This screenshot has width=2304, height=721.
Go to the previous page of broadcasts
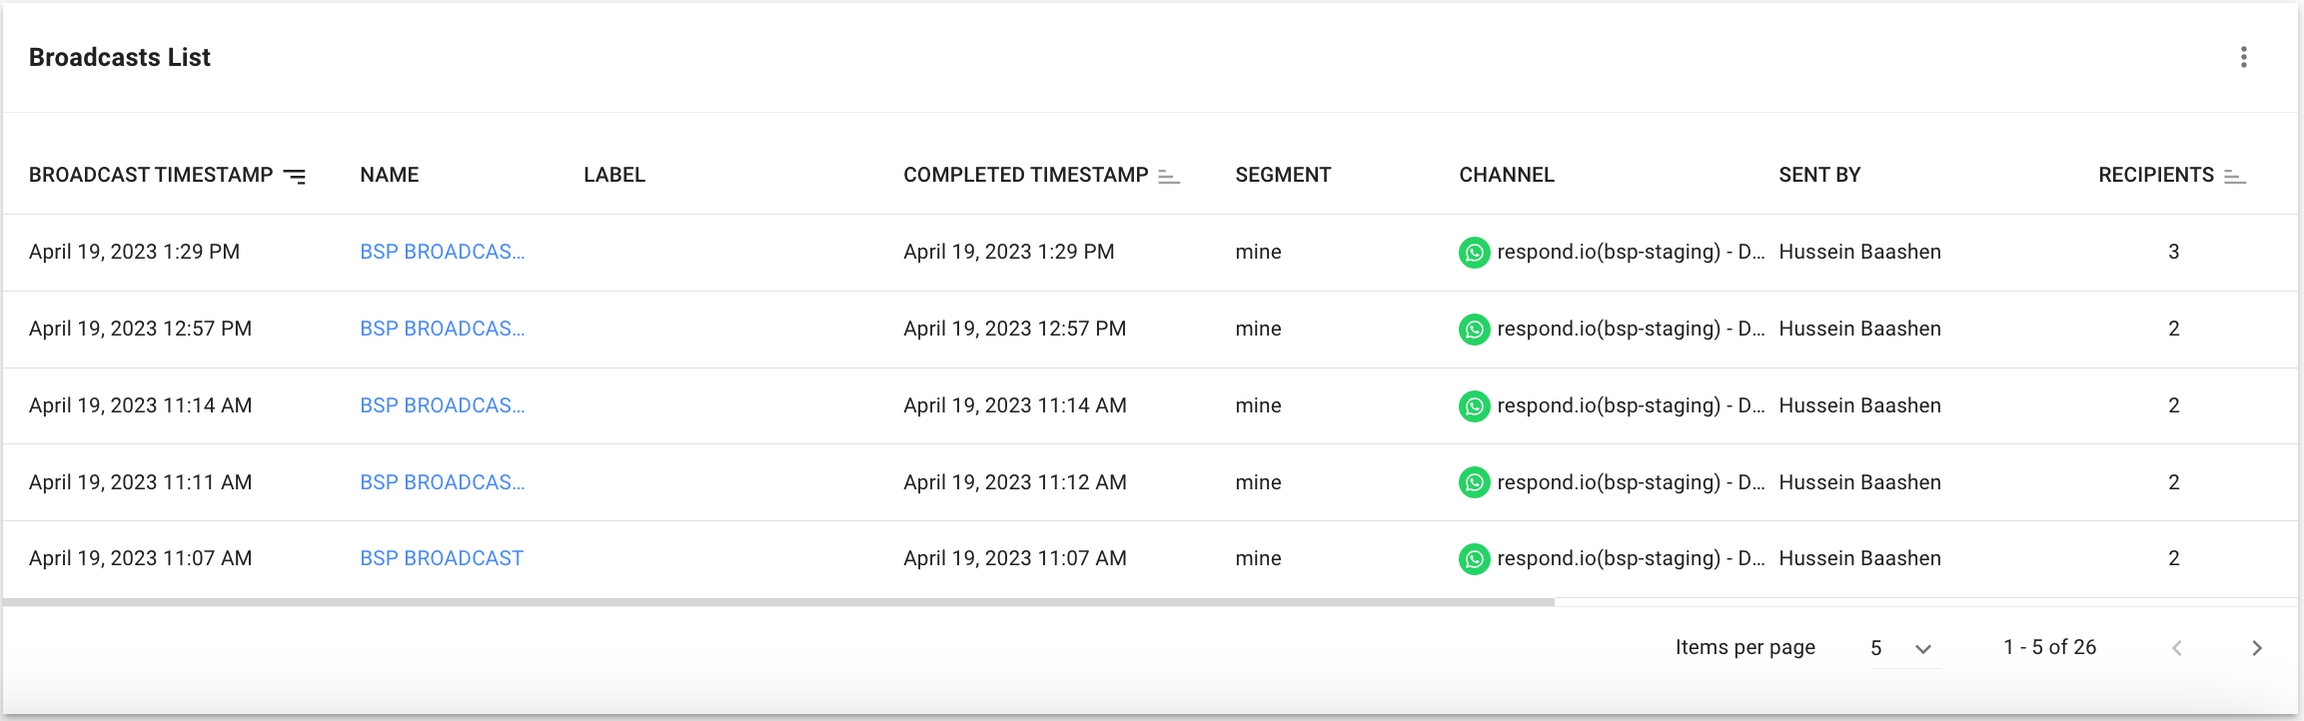tap(2177, 648)
